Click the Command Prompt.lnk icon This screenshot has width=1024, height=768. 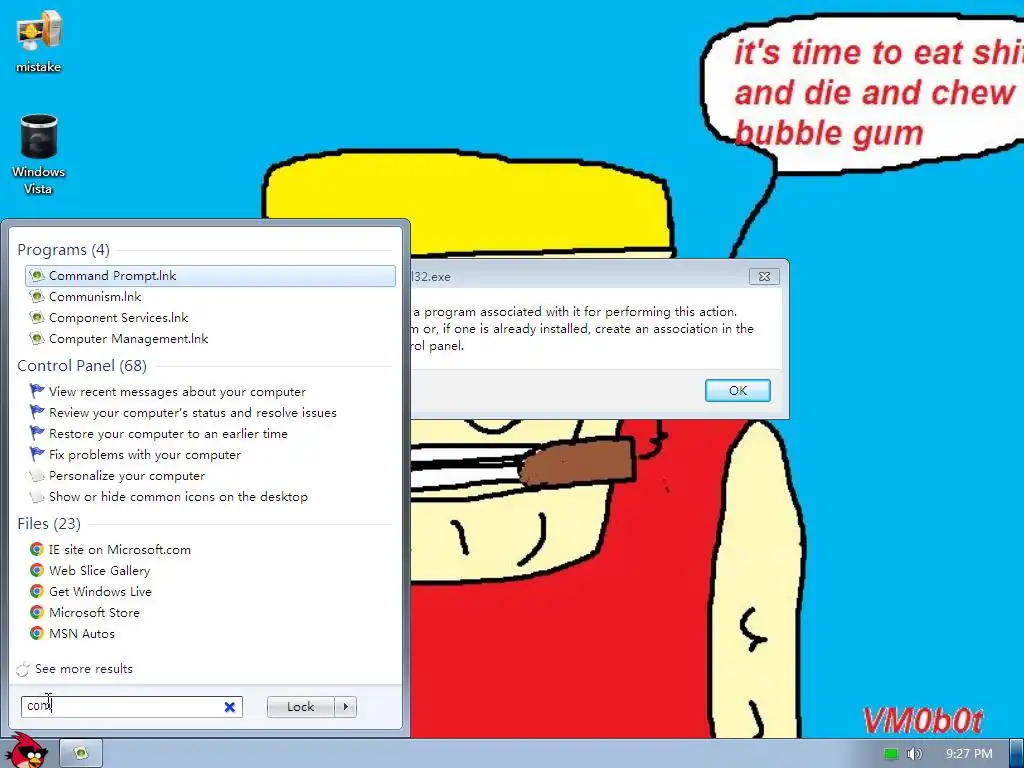37,276
